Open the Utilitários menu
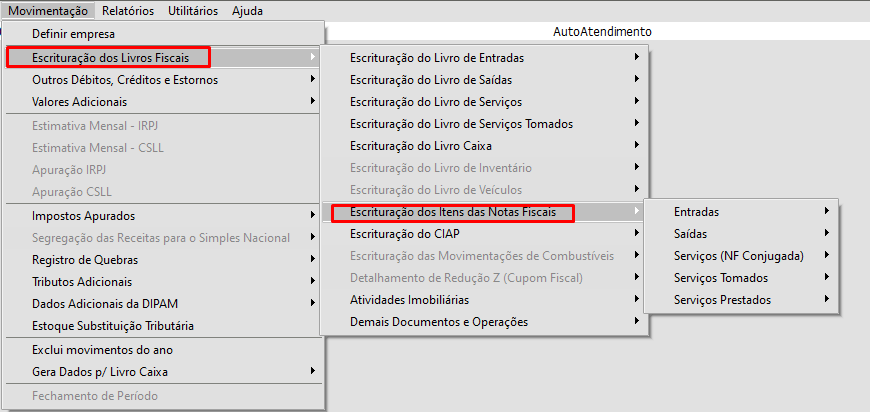870x412 pixels. [192, 11]
